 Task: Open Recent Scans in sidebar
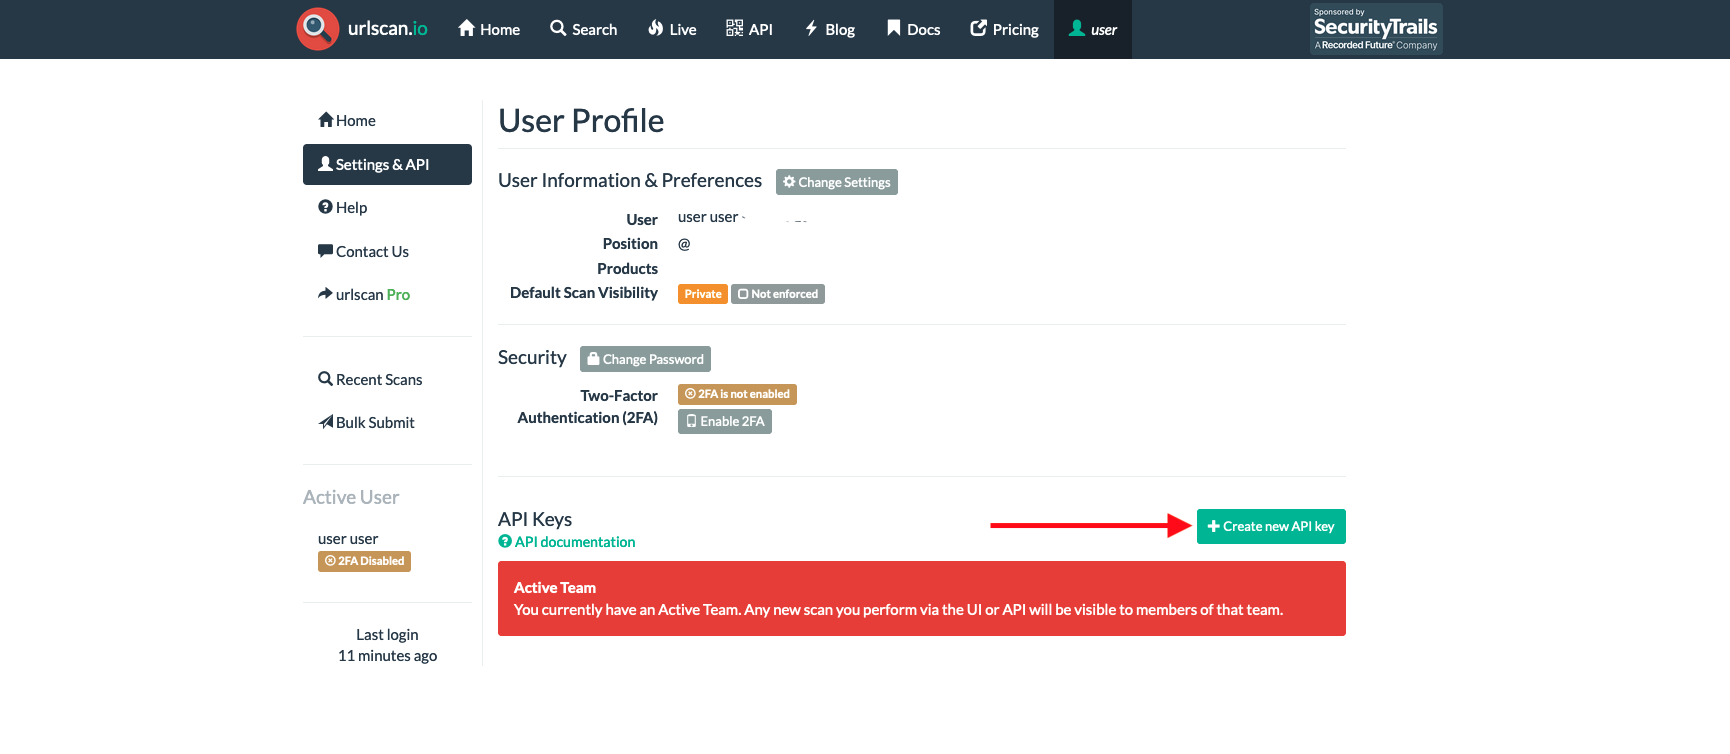point(387,379)
